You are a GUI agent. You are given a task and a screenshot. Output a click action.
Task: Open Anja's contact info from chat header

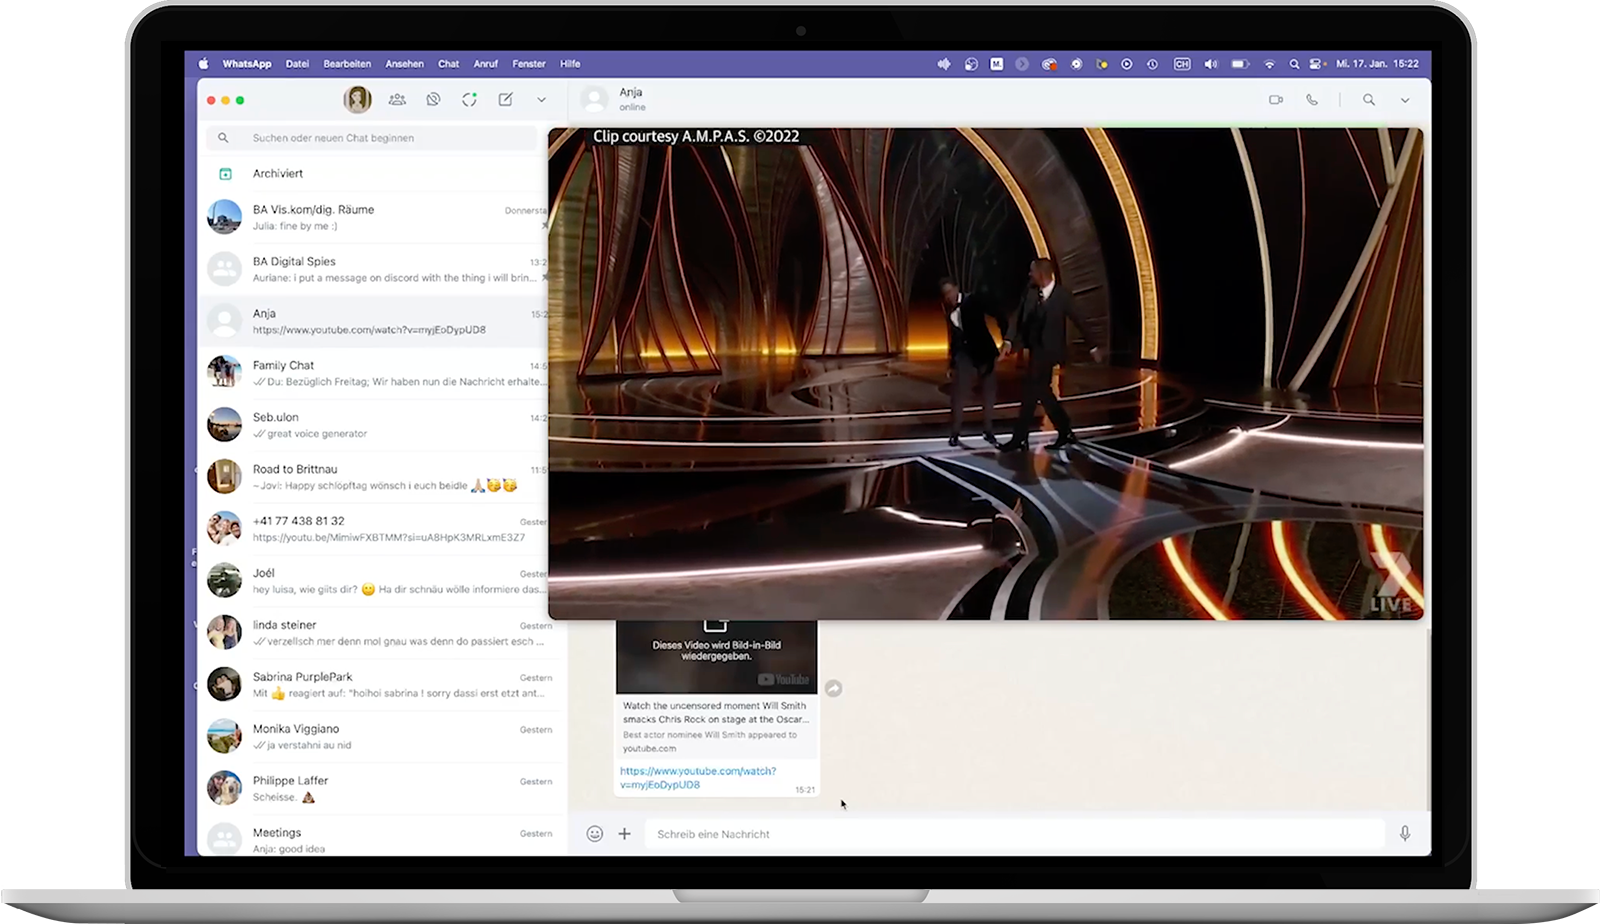tap(632, 98)
